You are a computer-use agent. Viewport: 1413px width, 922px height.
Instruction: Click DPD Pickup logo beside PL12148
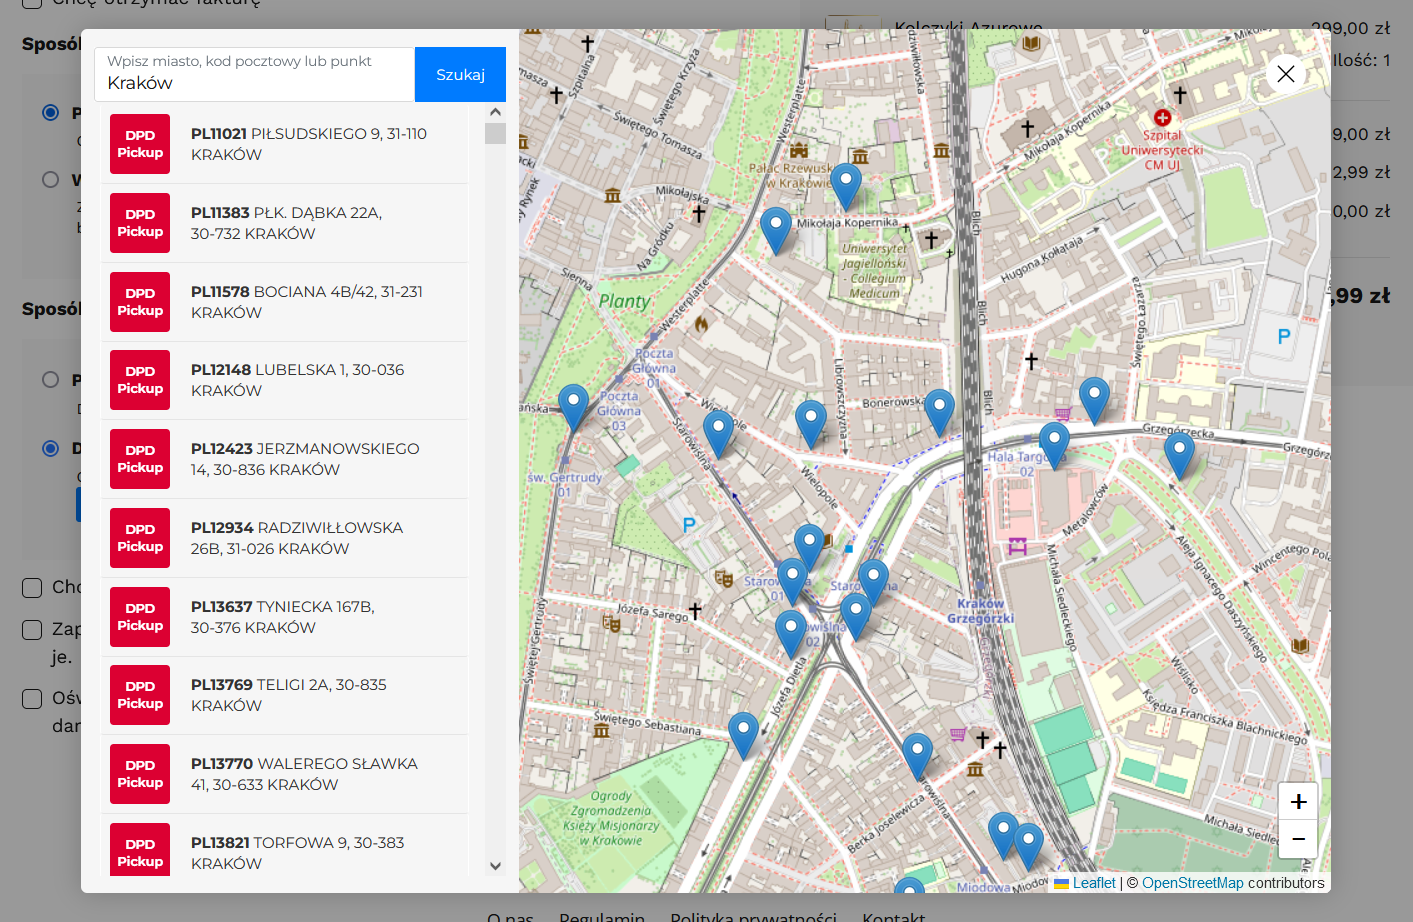pyautogui.click(x=140, y=380)
